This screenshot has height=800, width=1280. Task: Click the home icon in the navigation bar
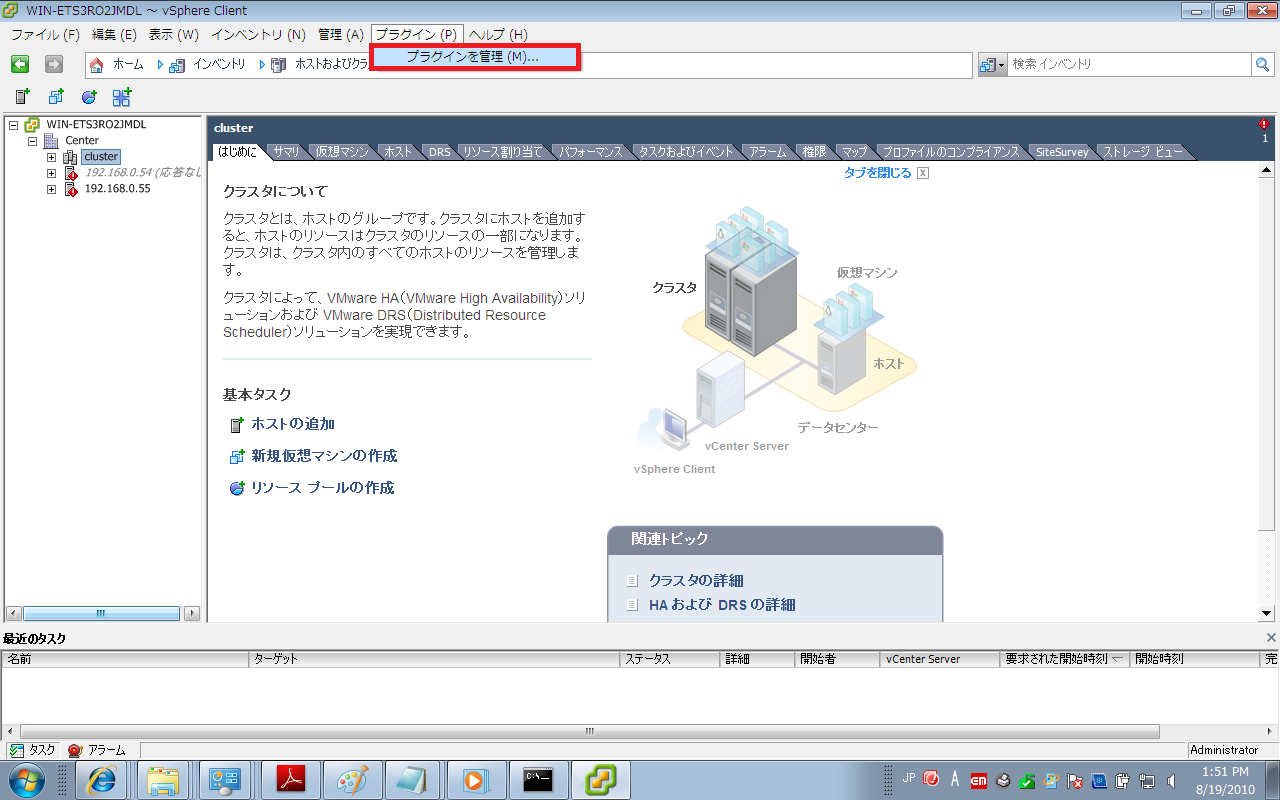[x=97, y=64]
